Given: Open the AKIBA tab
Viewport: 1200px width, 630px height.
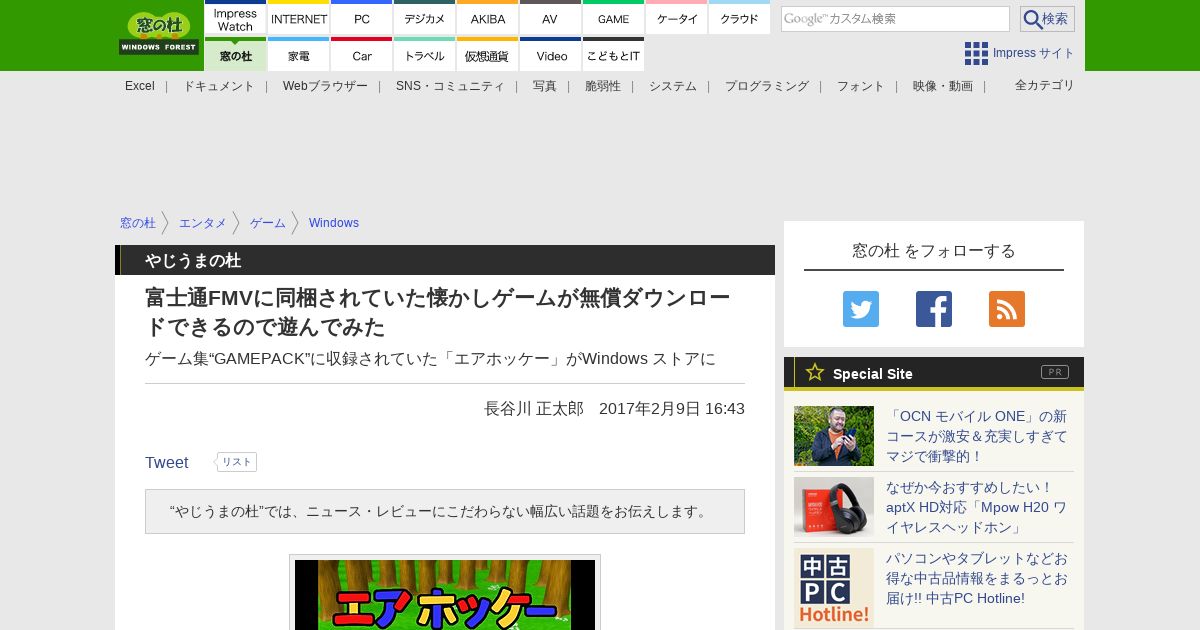Looking at the screenshot, I should tap(488, 19).
